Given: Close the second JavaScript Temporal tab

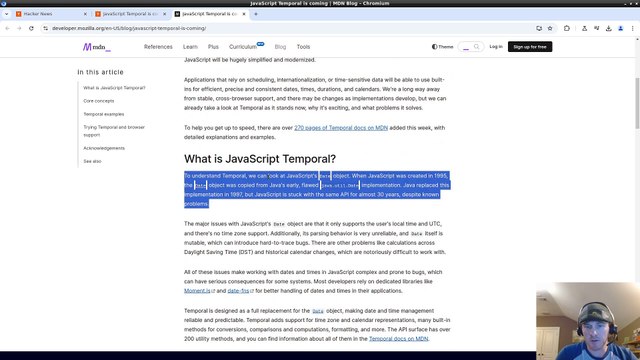Looking at the screenshot, I should [164, 14].
